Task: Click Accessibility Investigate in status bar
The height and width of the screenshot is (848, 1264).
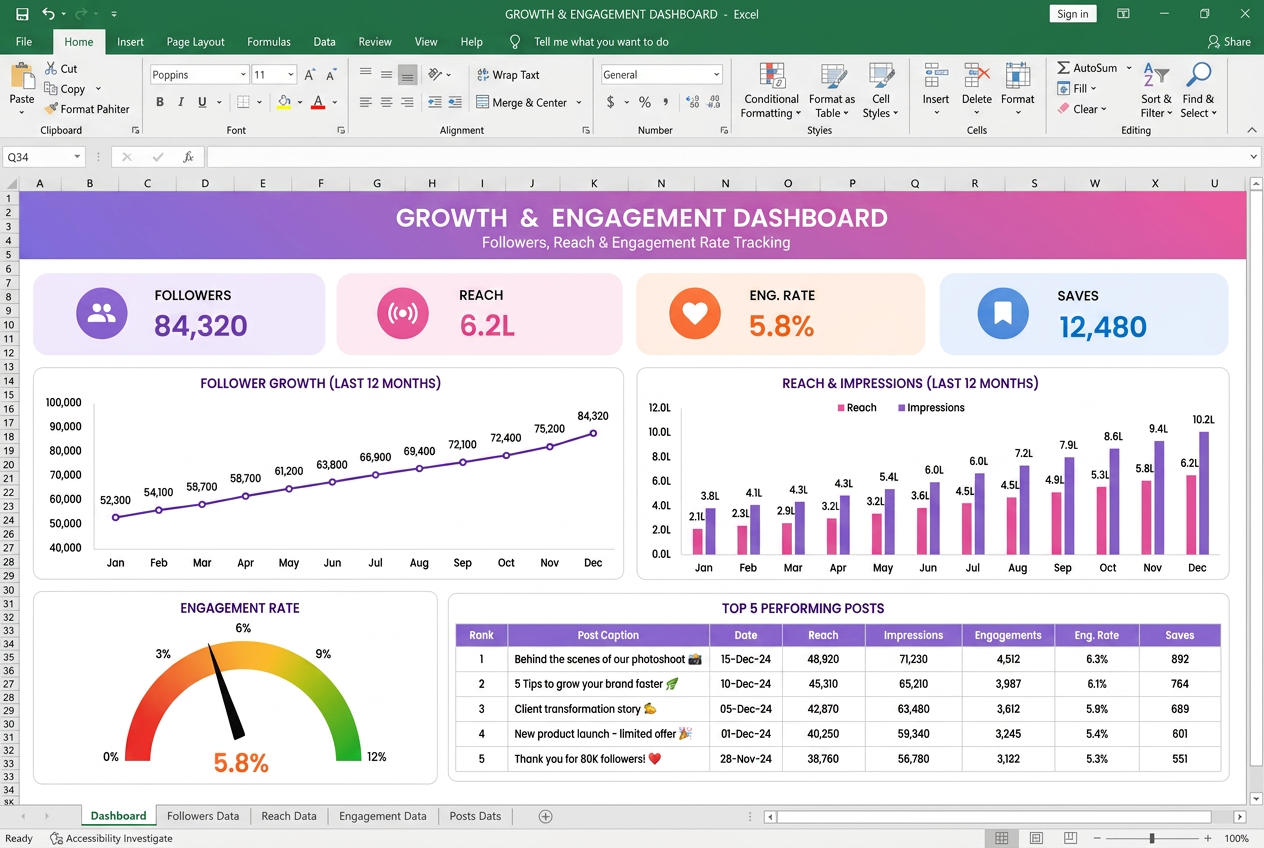Action: coord(111,838)
